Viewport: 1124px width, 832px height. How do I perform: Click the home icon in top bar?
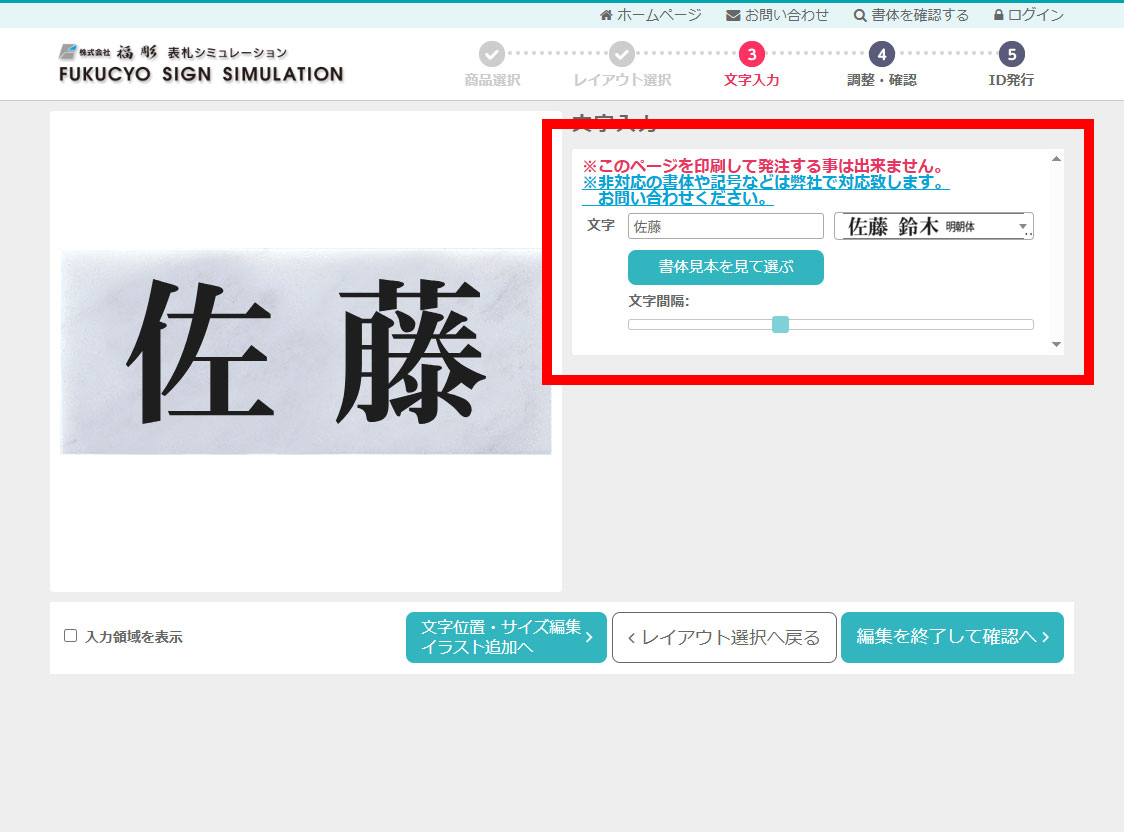606,15
